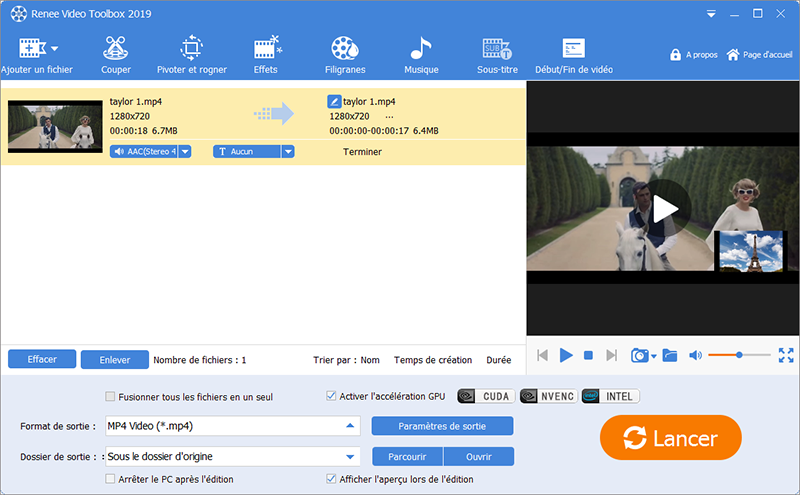Viewport: 800px width, 495px height.
Task: Open the Aucun subtitle dropdown arrow
Action: 288,152
